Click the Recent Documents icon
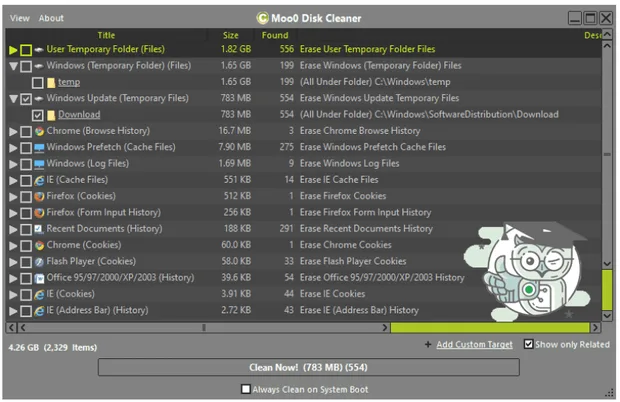The height and width of the screenshot is (402, 620). [x=39, y=229]
